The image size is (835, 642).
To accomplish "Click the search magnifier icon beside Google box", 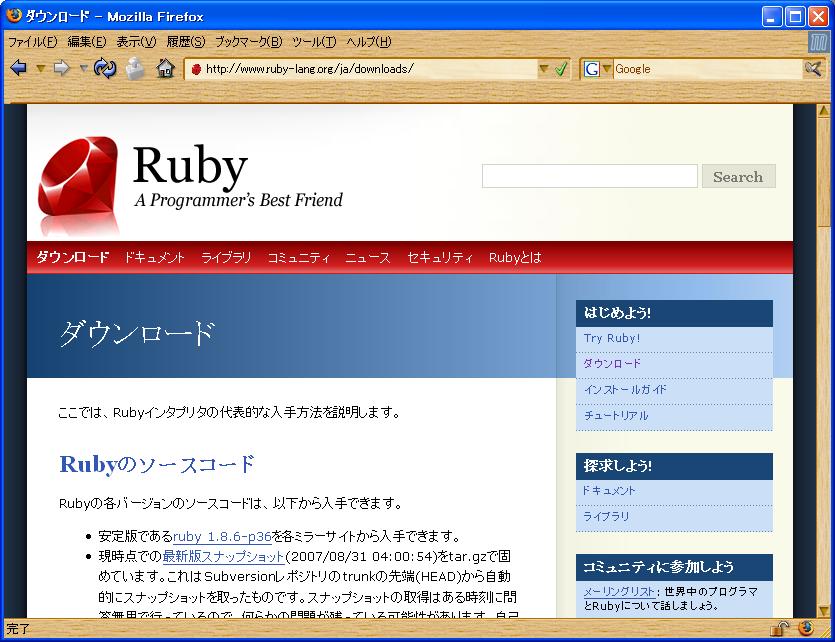I will [813, 69].
